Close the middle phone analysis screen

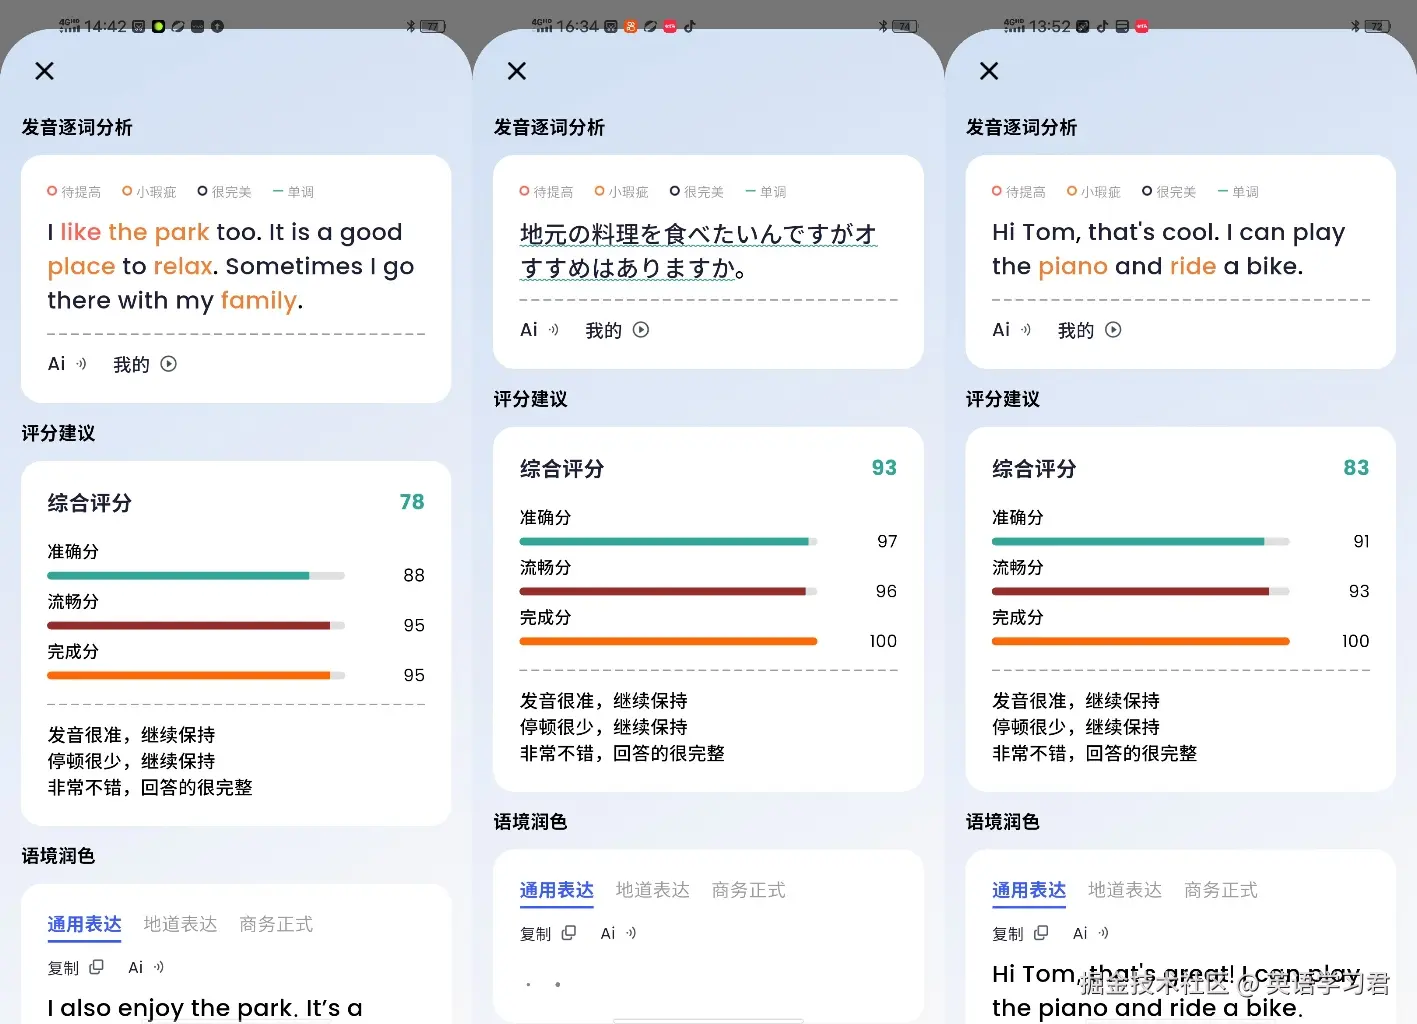[x=516, y=71]
